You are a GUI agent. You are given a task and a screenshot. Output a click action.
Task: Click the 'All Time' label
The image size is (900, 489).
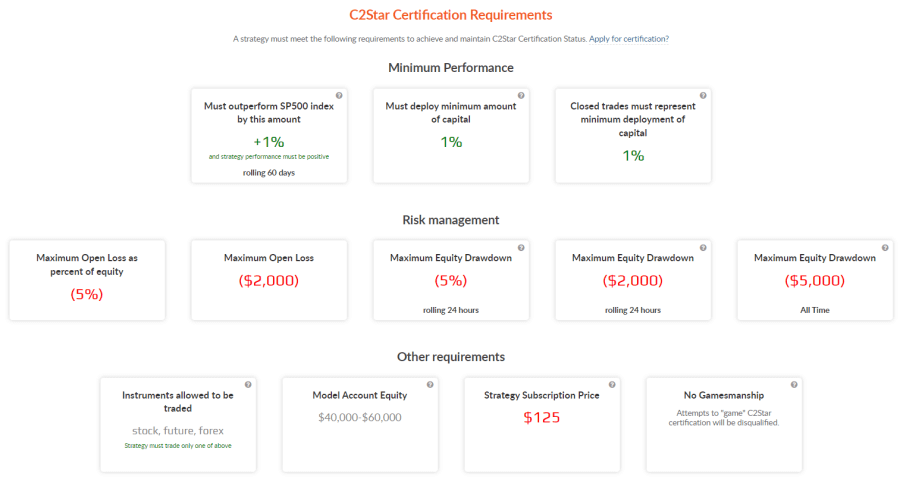pos(814,310)
